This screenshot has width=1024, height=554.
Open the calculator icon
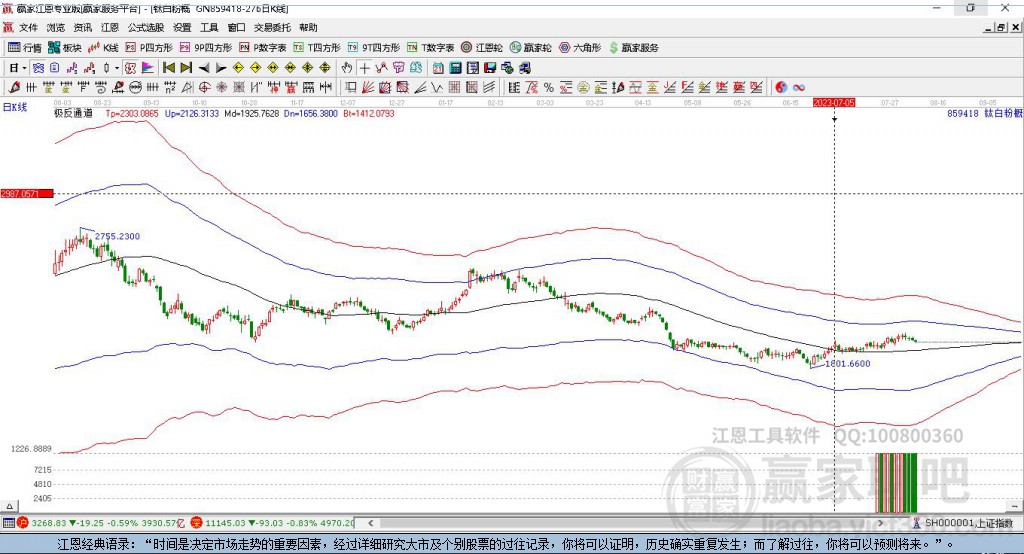(x=455, y=68)
